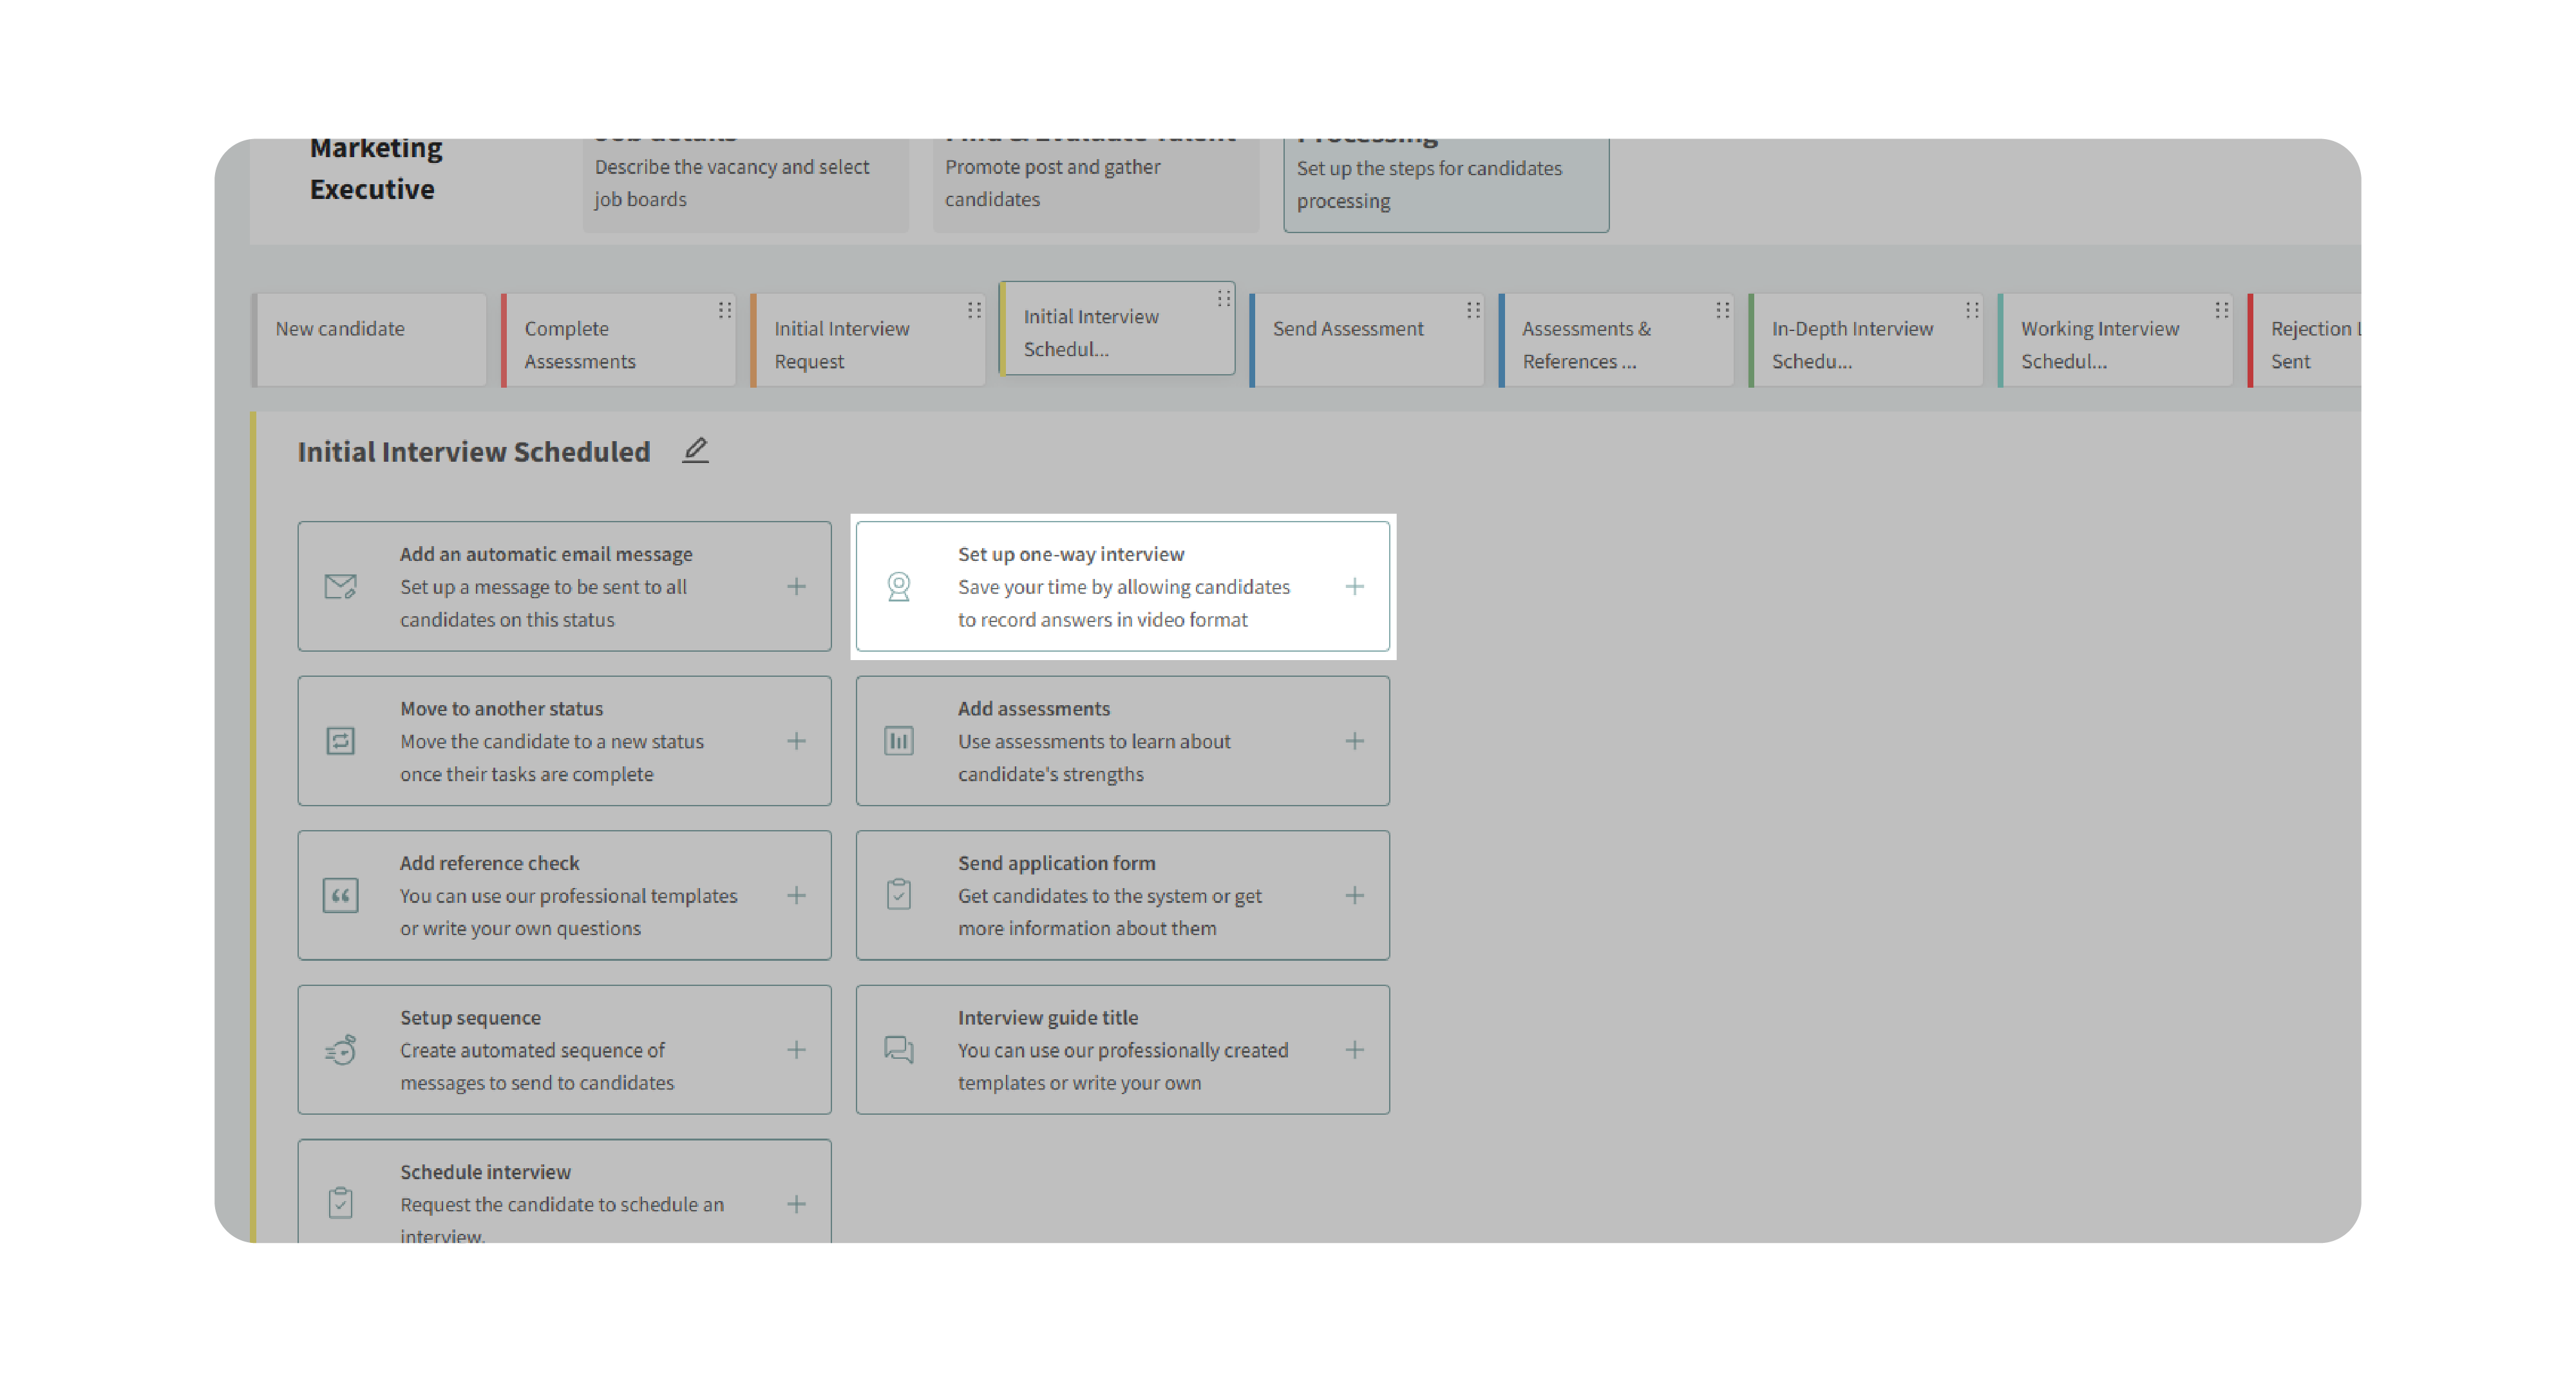Click the Setup sequence timer icon
The height and width of the screenshot is (1382, 2576).
(x=340, y=1049)
